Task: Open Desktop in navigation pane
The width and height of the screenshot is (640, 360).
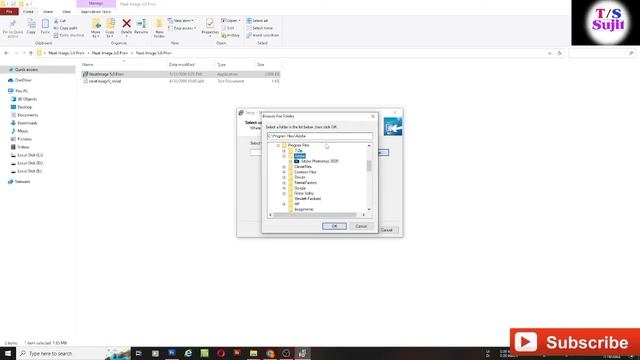Action: pyautogui.click(x=24, y=107)
